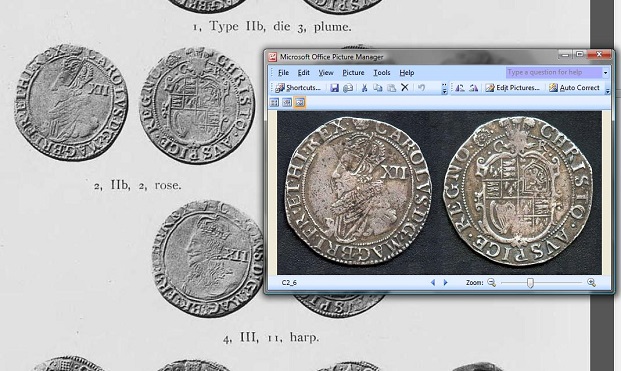Switch to Thumbnail view
The width and height of the screenshot is (621, 371).
tap(274, 103)
